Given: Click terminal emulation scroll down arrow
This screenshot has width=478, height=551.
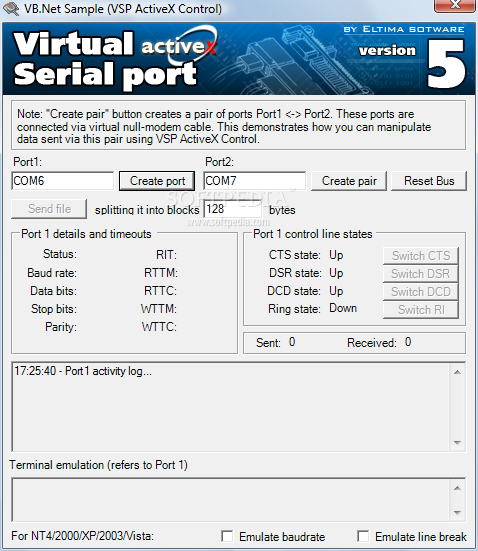Looking at the screenshot, I should 457,513.
